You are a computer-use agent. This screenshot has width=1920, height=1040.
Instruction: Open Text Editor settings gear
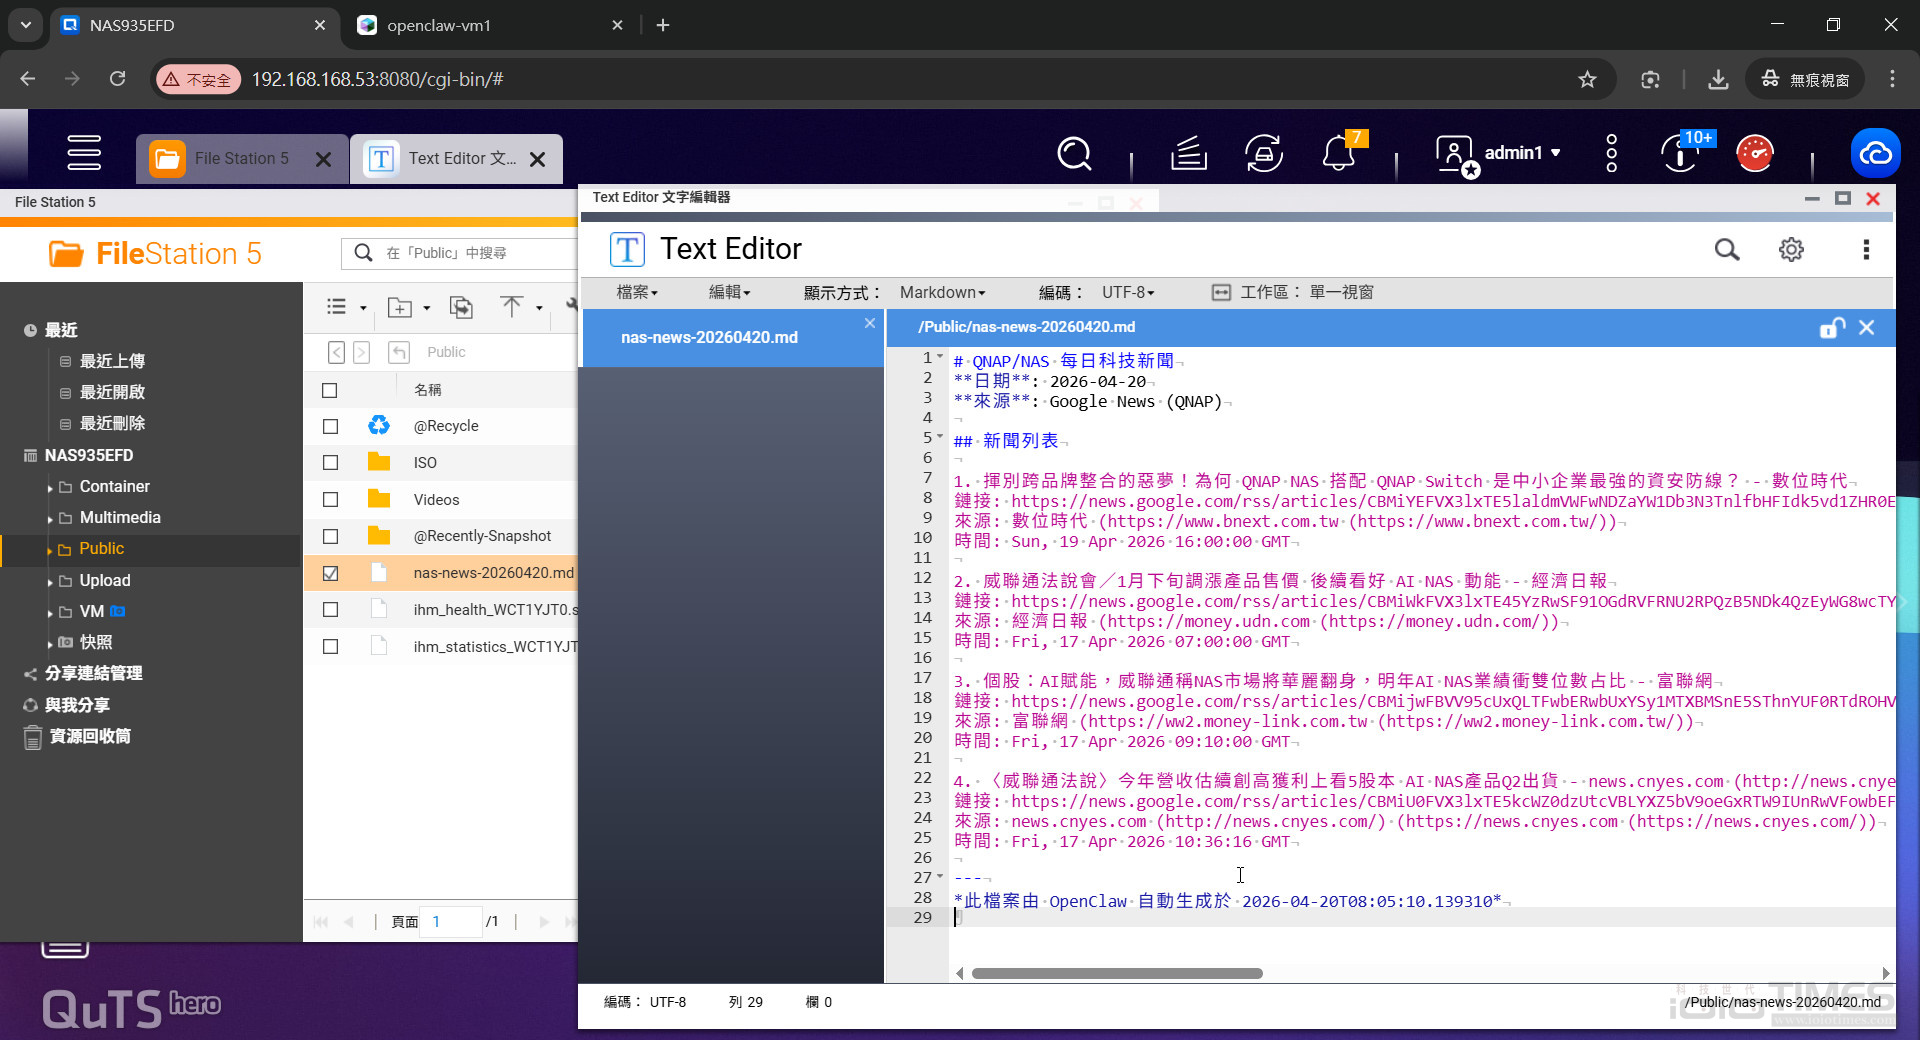coord(1791,250)
